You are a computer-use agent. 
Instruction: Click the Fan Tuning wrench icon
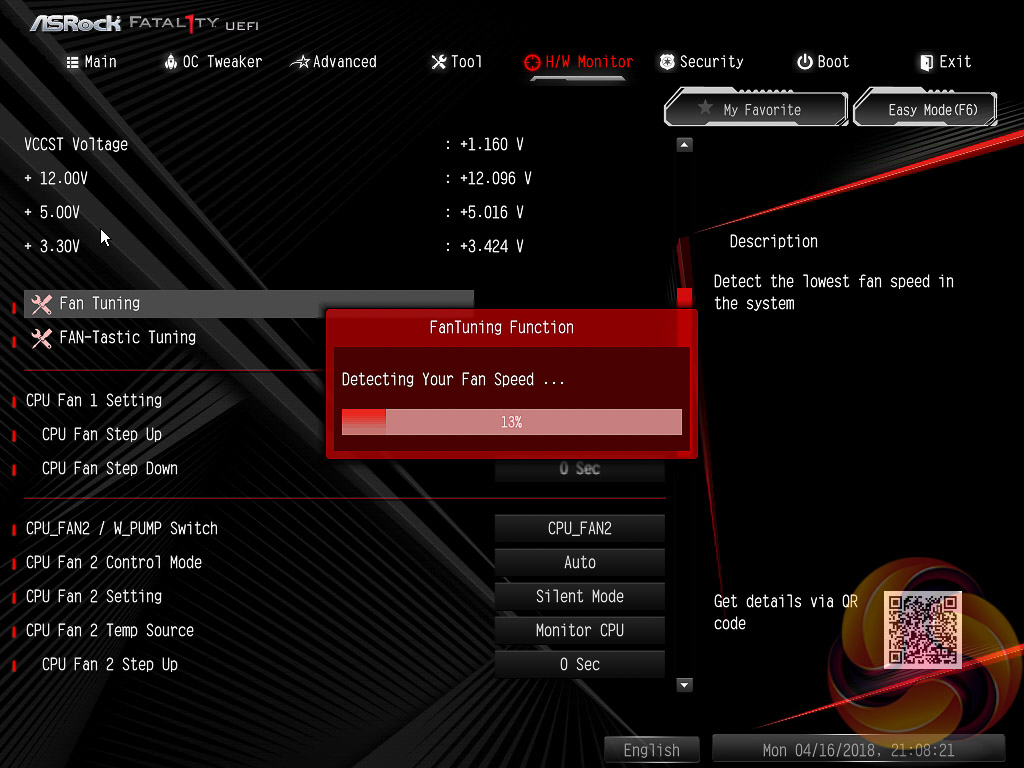[x=41, y=304]
